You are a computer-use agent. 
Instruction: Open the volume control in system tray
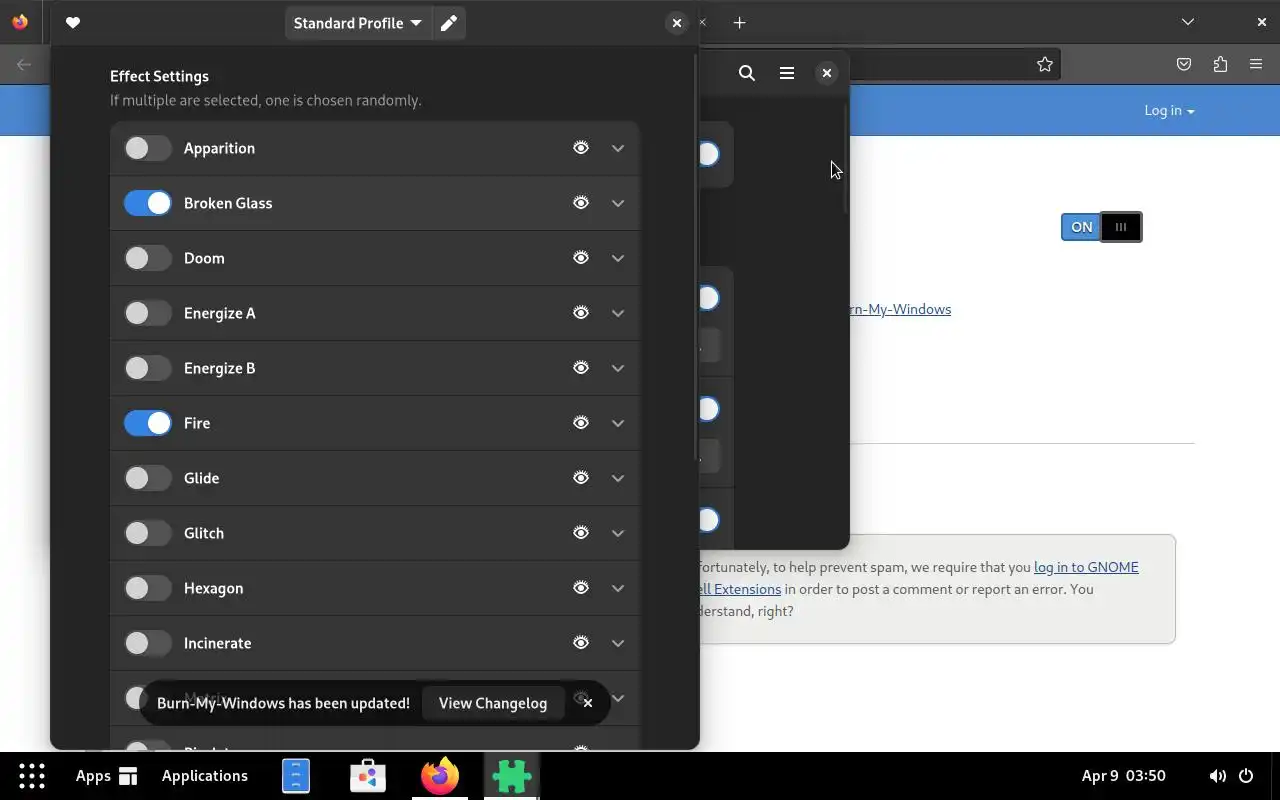1217,776
